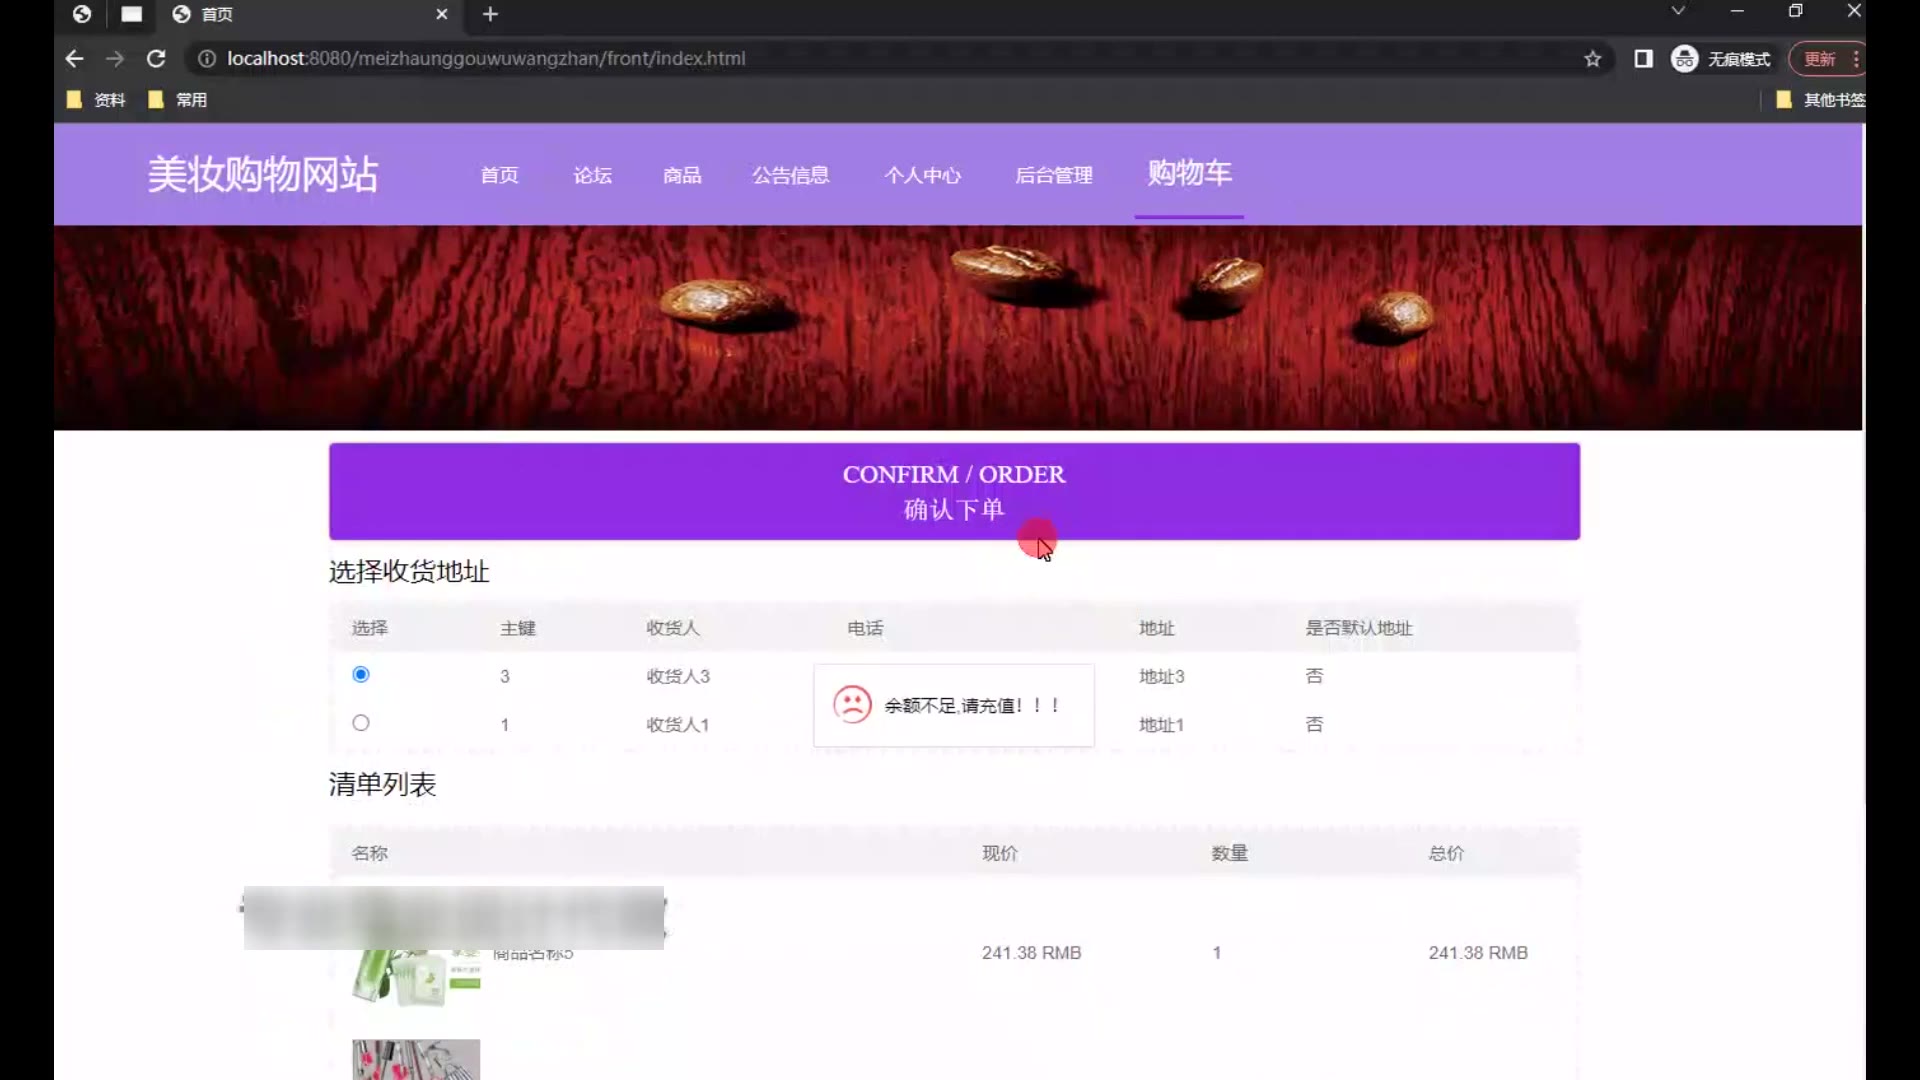
Task: Go to the 商品 menu item
Action: click(682, 175)
